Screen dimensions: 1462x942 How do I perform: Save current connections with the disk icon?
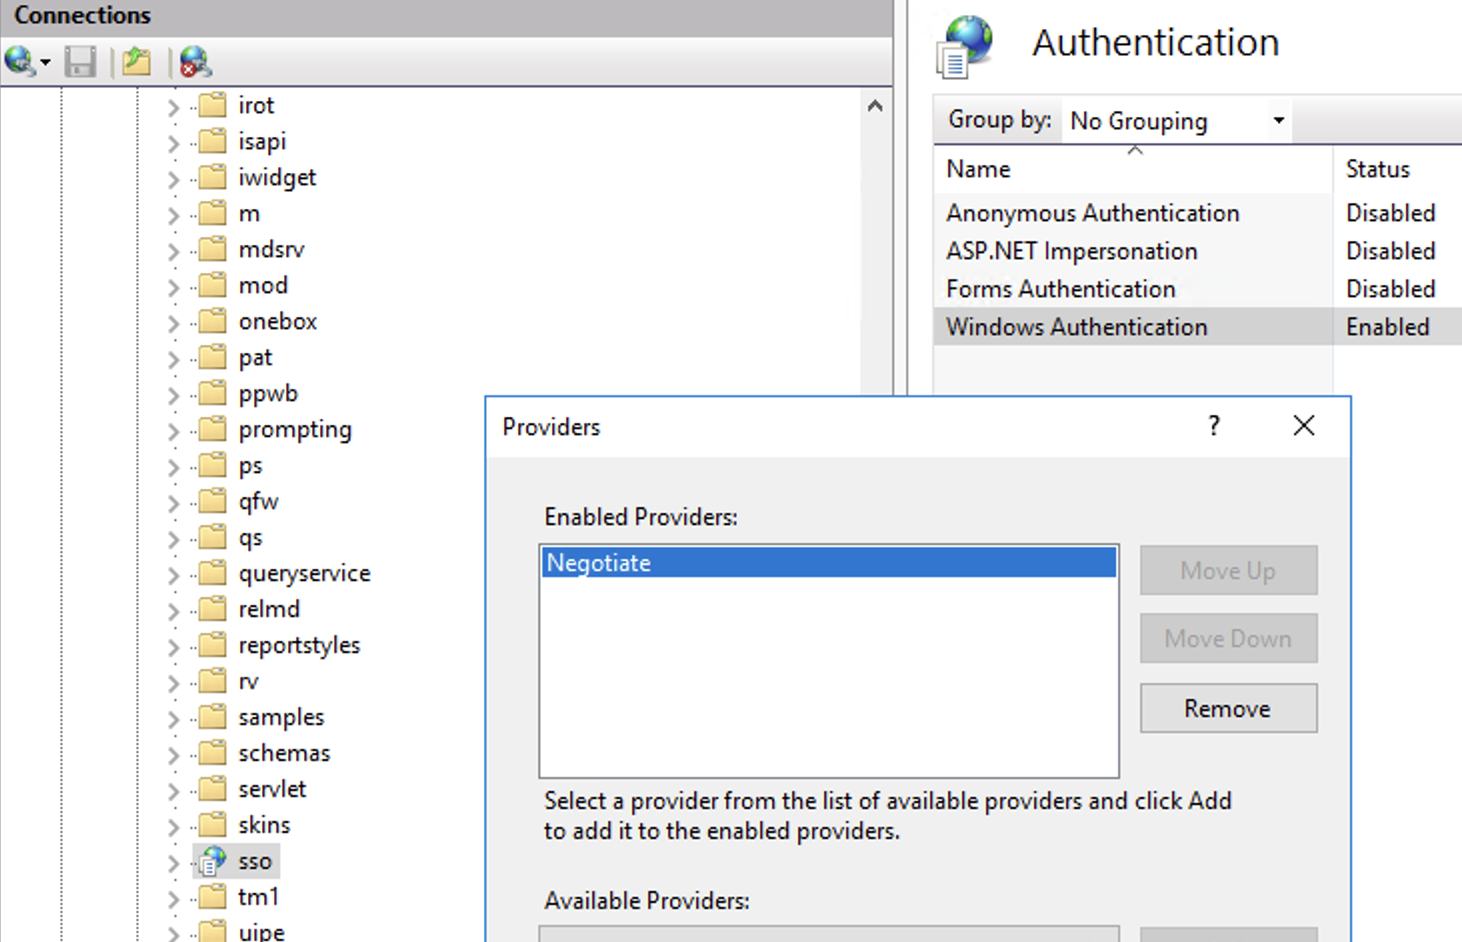click(x=80, y=61)
